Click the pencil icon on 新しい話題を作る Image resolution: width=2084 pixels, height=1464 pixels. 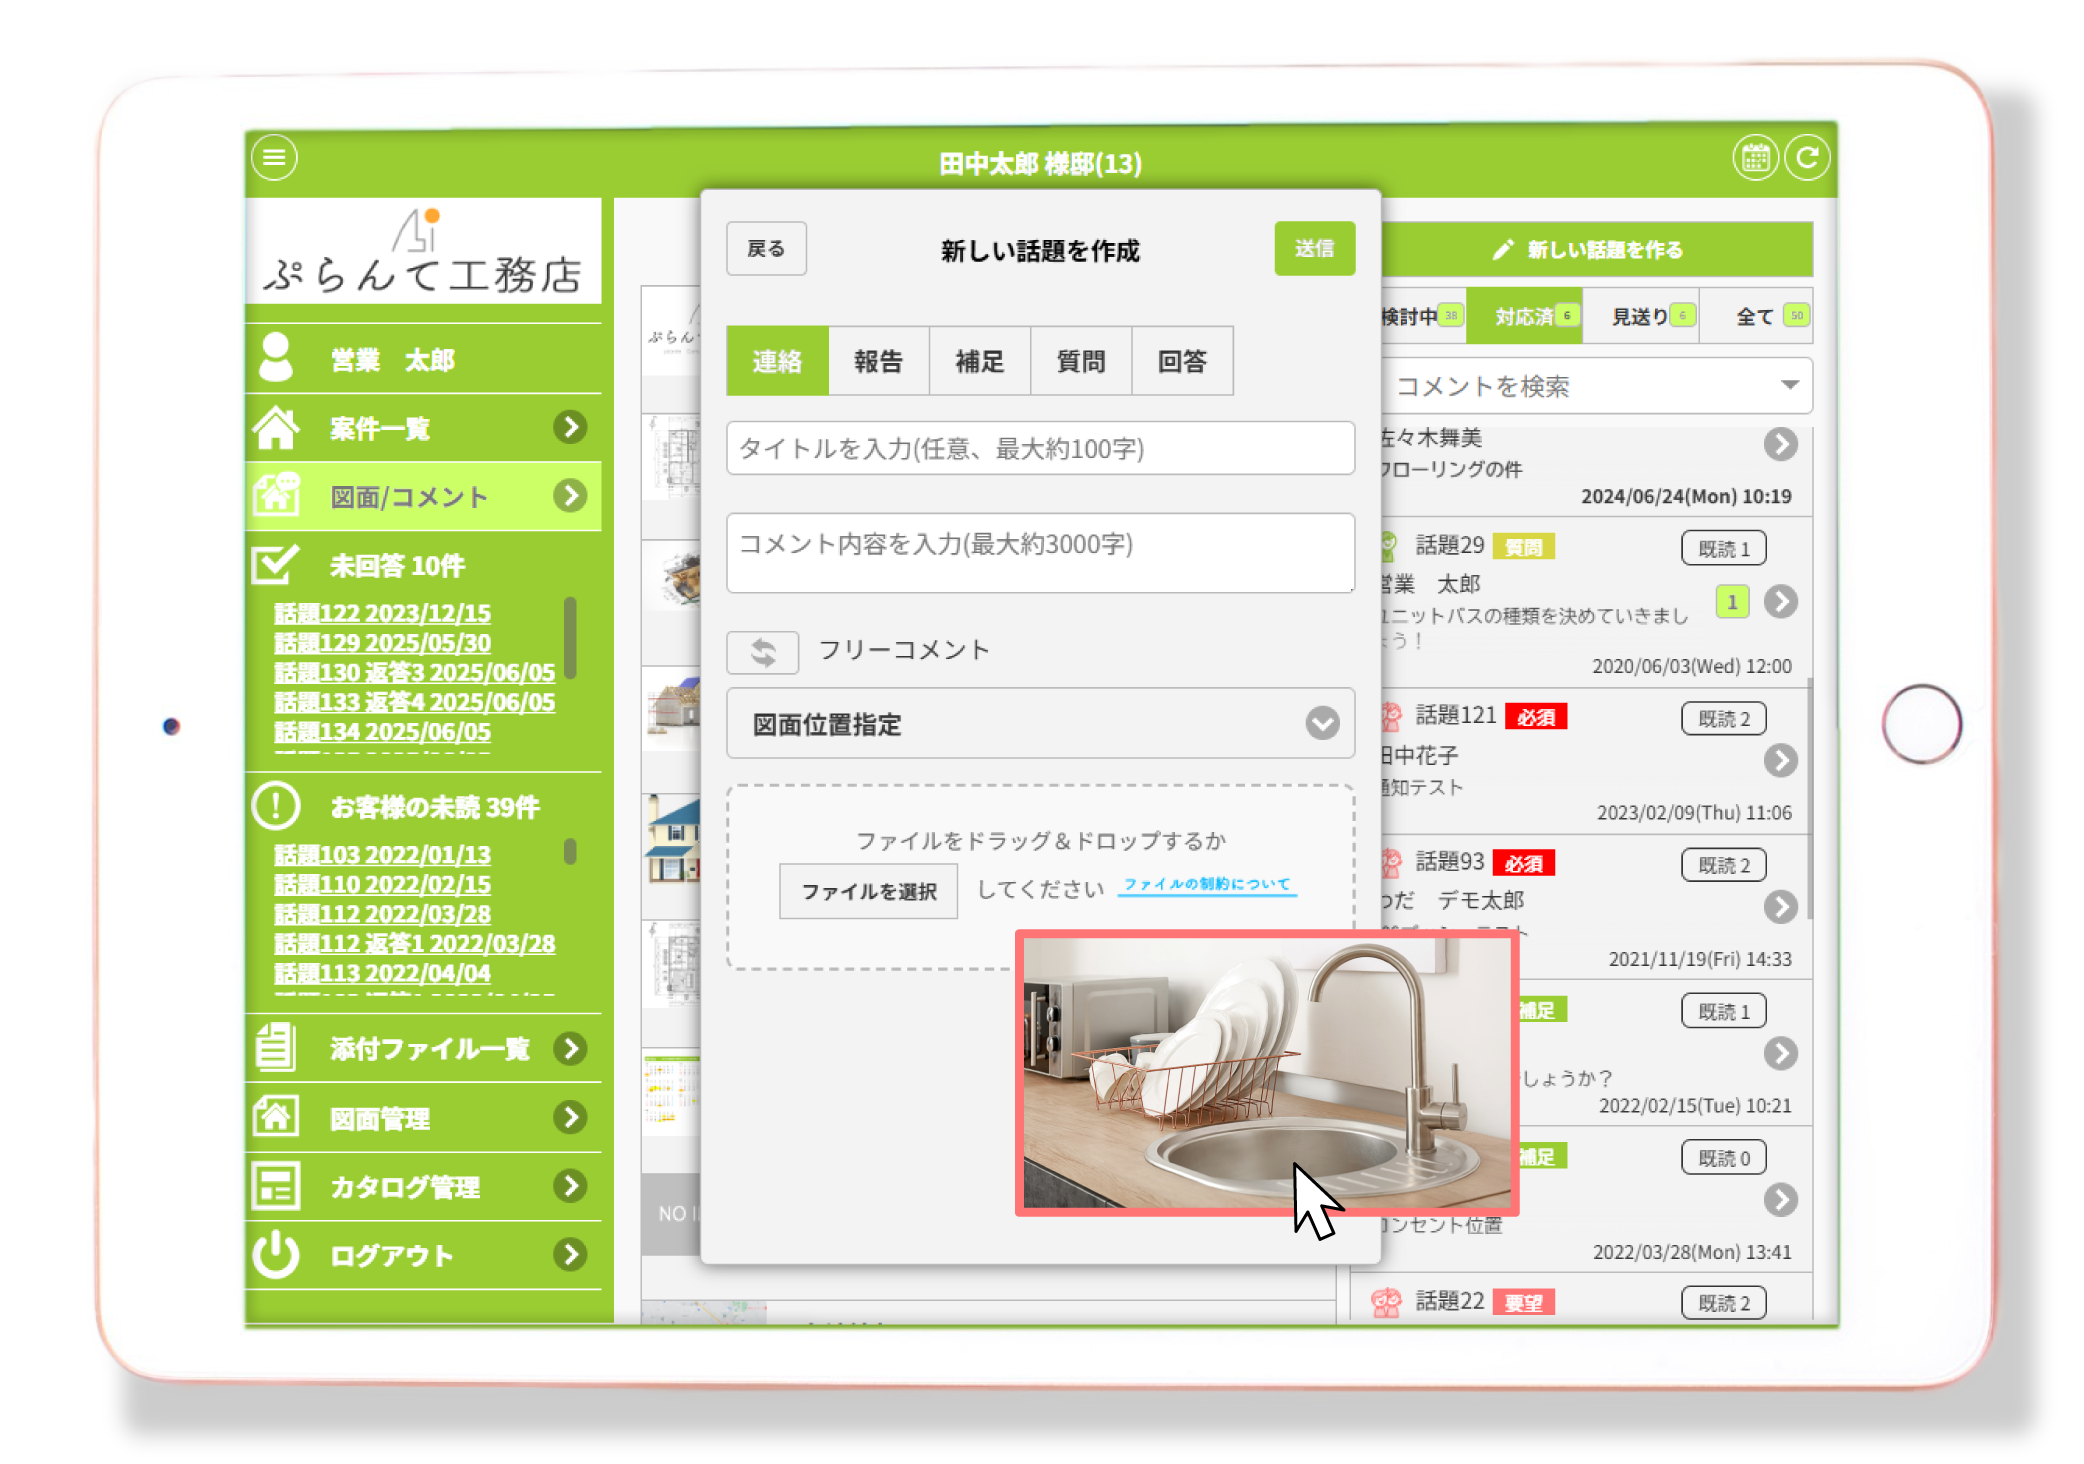[1503, 249]
